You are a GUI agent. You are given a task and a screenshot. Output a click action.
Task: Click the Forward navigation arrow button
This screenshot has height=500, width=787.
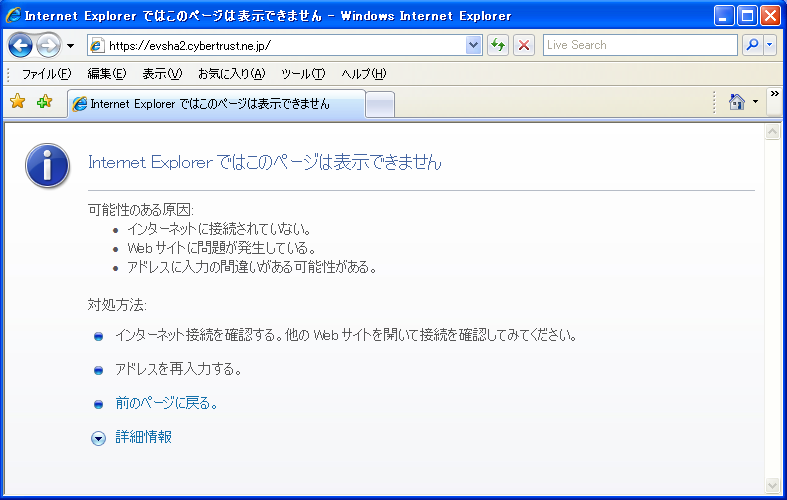[48, 45]
